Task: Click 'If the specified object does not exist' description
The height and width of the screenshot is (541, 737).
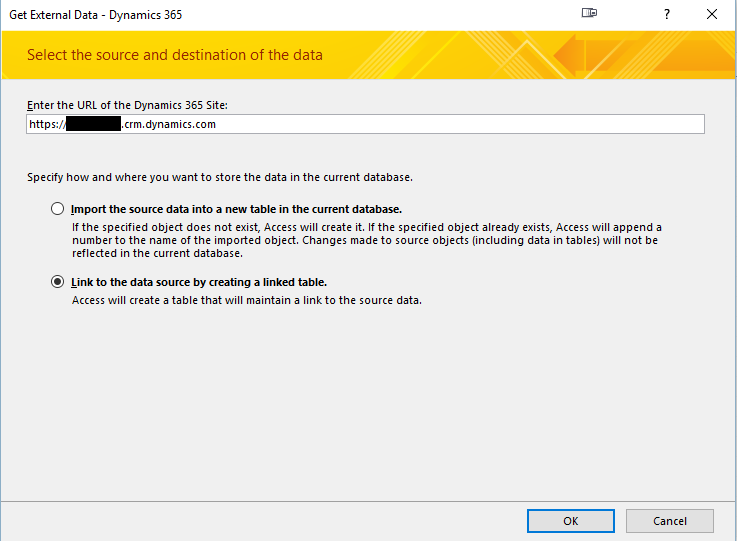Action: [x=367, y=240]
